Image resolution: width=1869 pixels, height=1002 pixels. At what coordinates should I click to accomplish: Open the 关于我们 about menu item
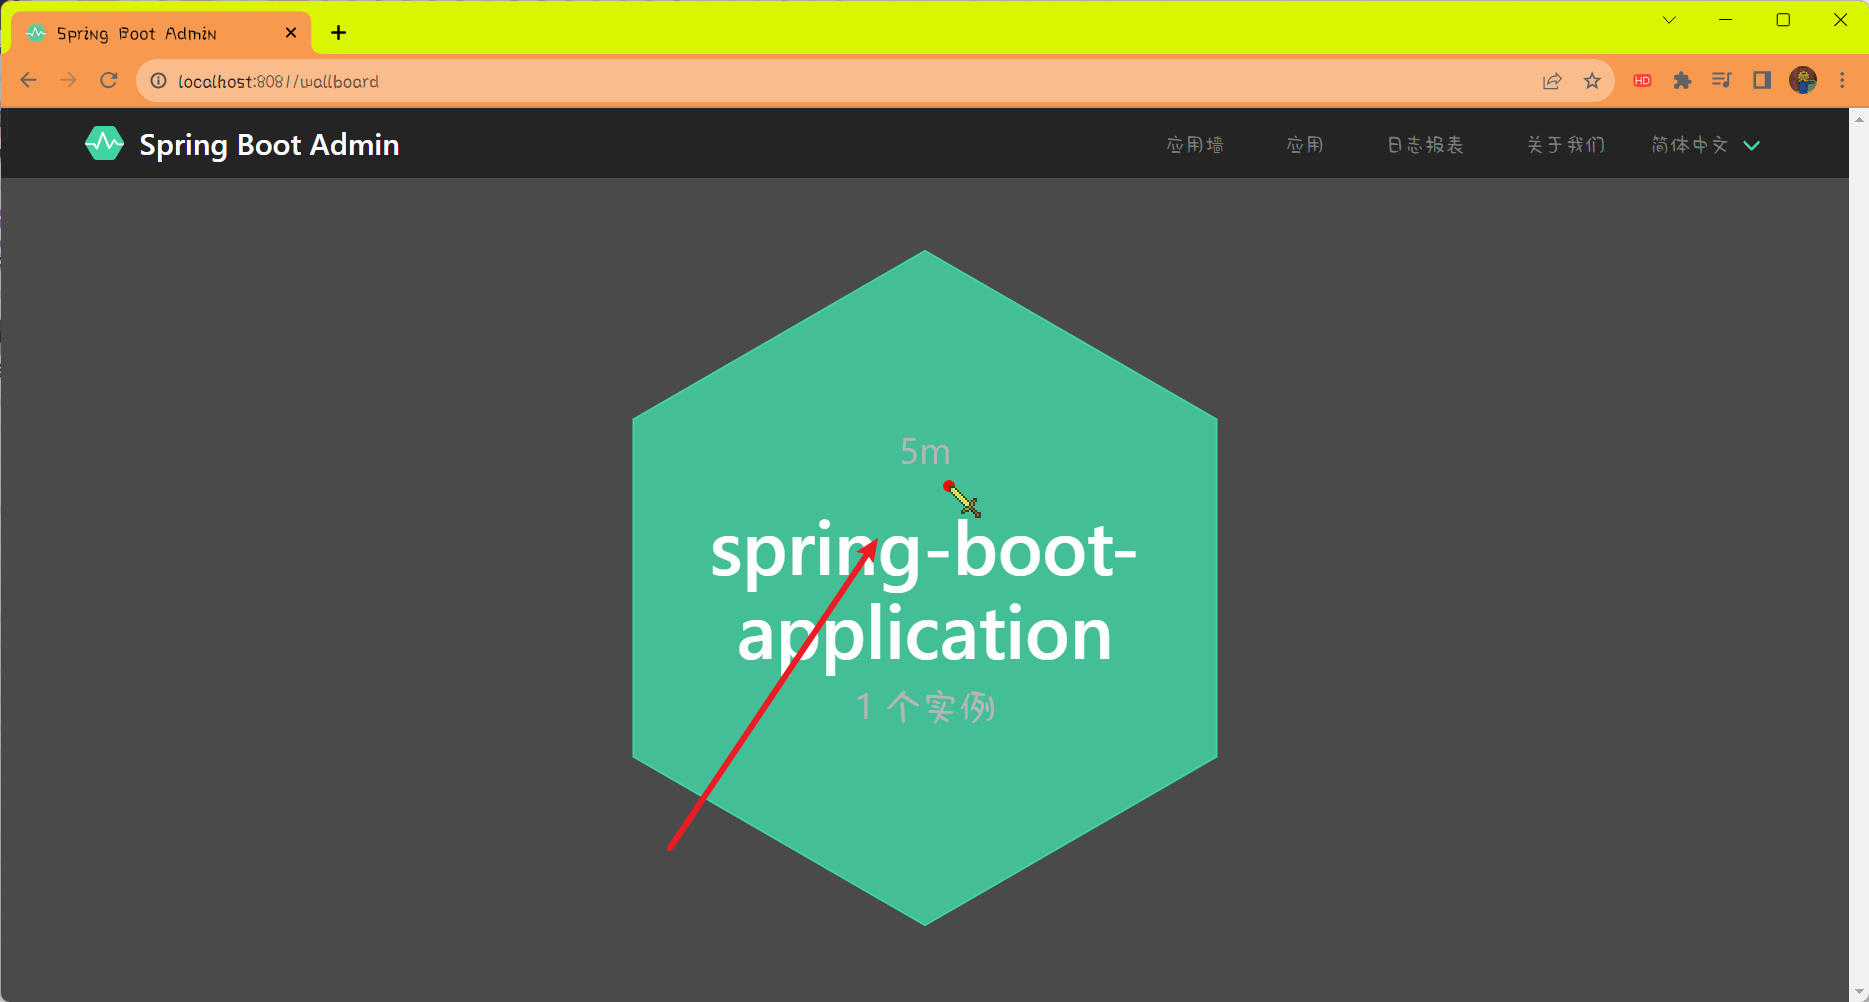1566,145
